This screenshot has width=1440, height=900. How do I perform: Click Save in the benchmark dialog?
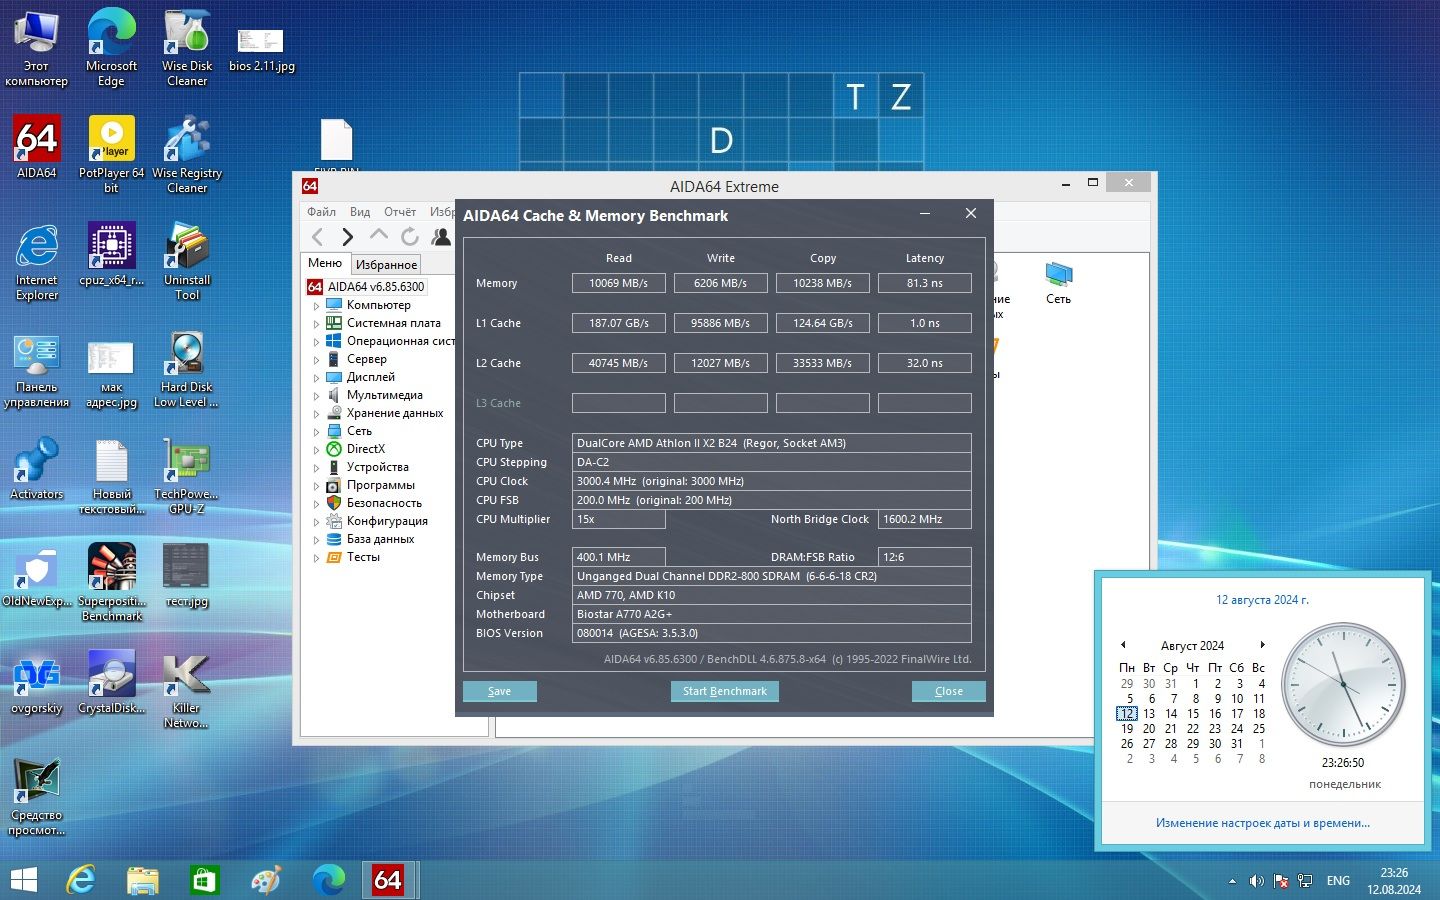(x=500, y=691)
